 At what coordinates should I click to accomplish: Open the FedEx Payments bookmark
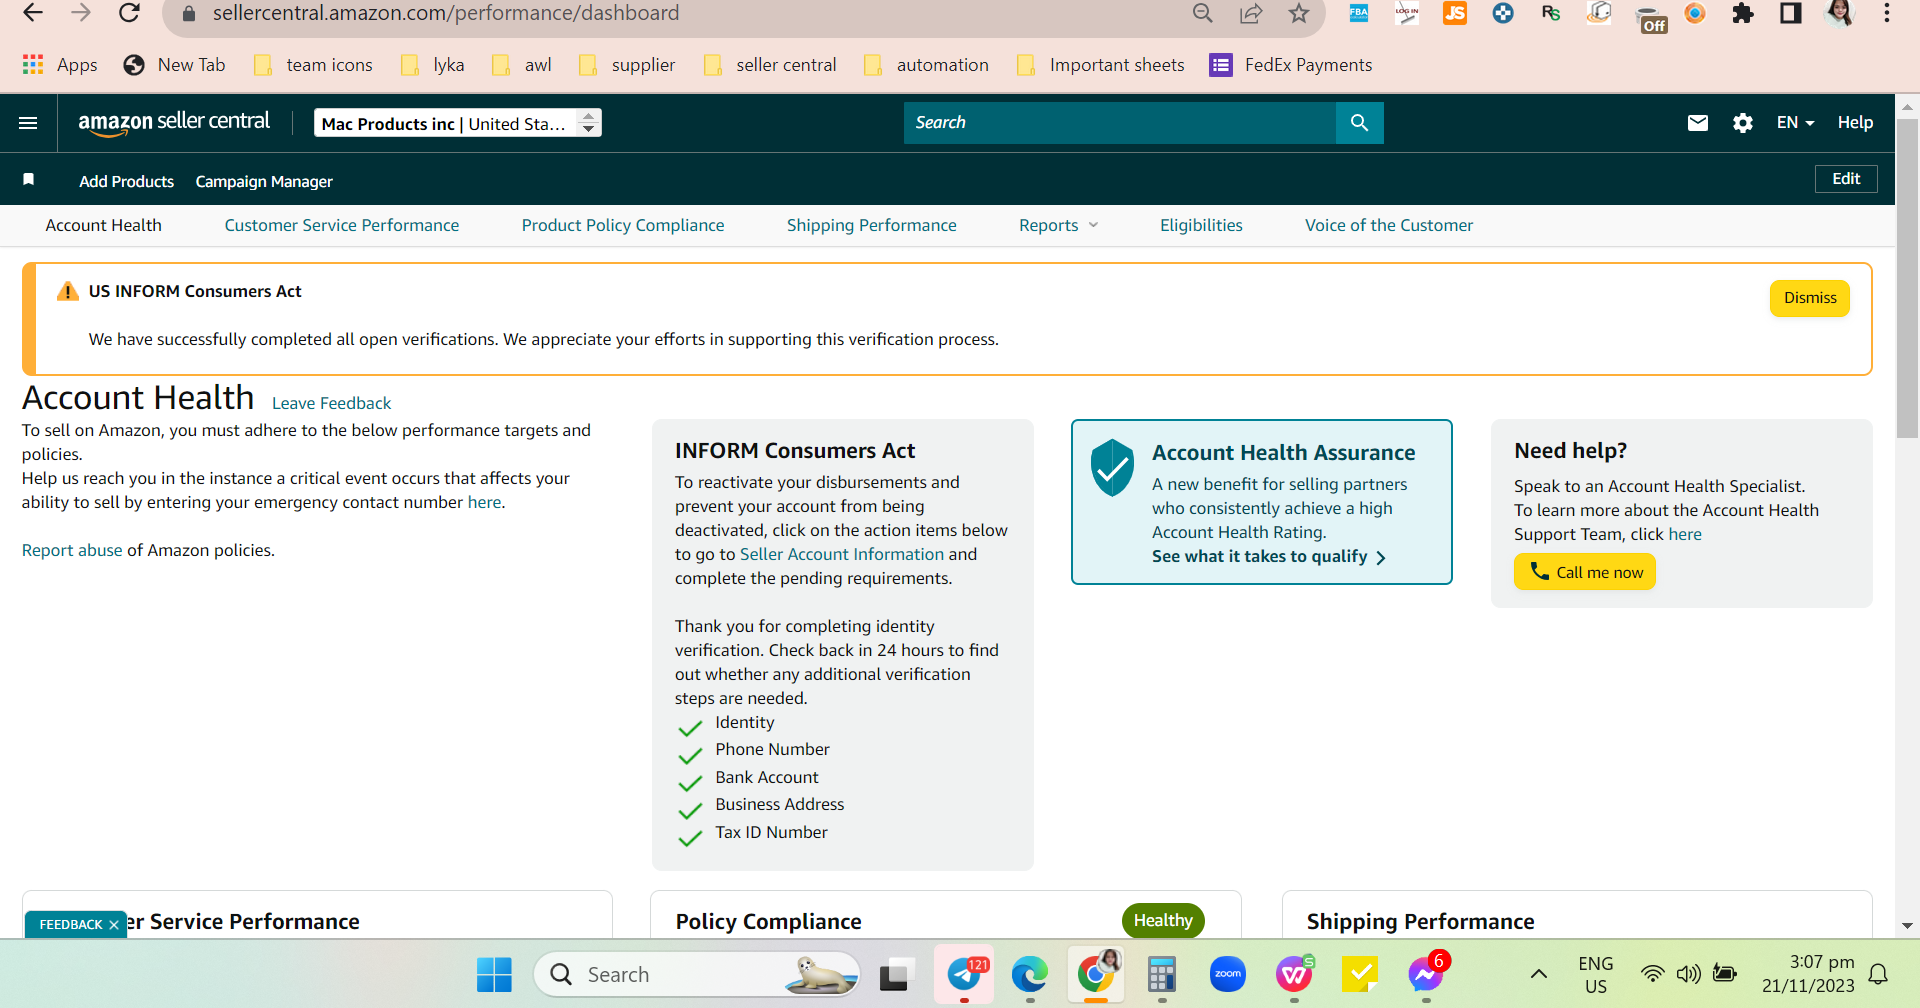coord(1291,65)
